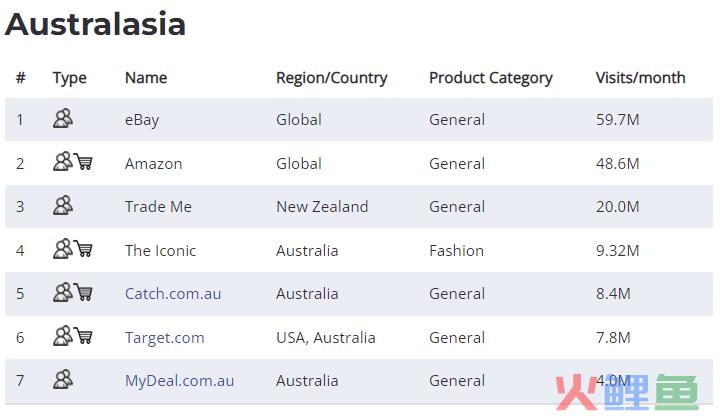This screenshot has height=416, width=723.
Task: Click the shopping cart icon in Catch.com.au row
Action: (x=83, y=292)
